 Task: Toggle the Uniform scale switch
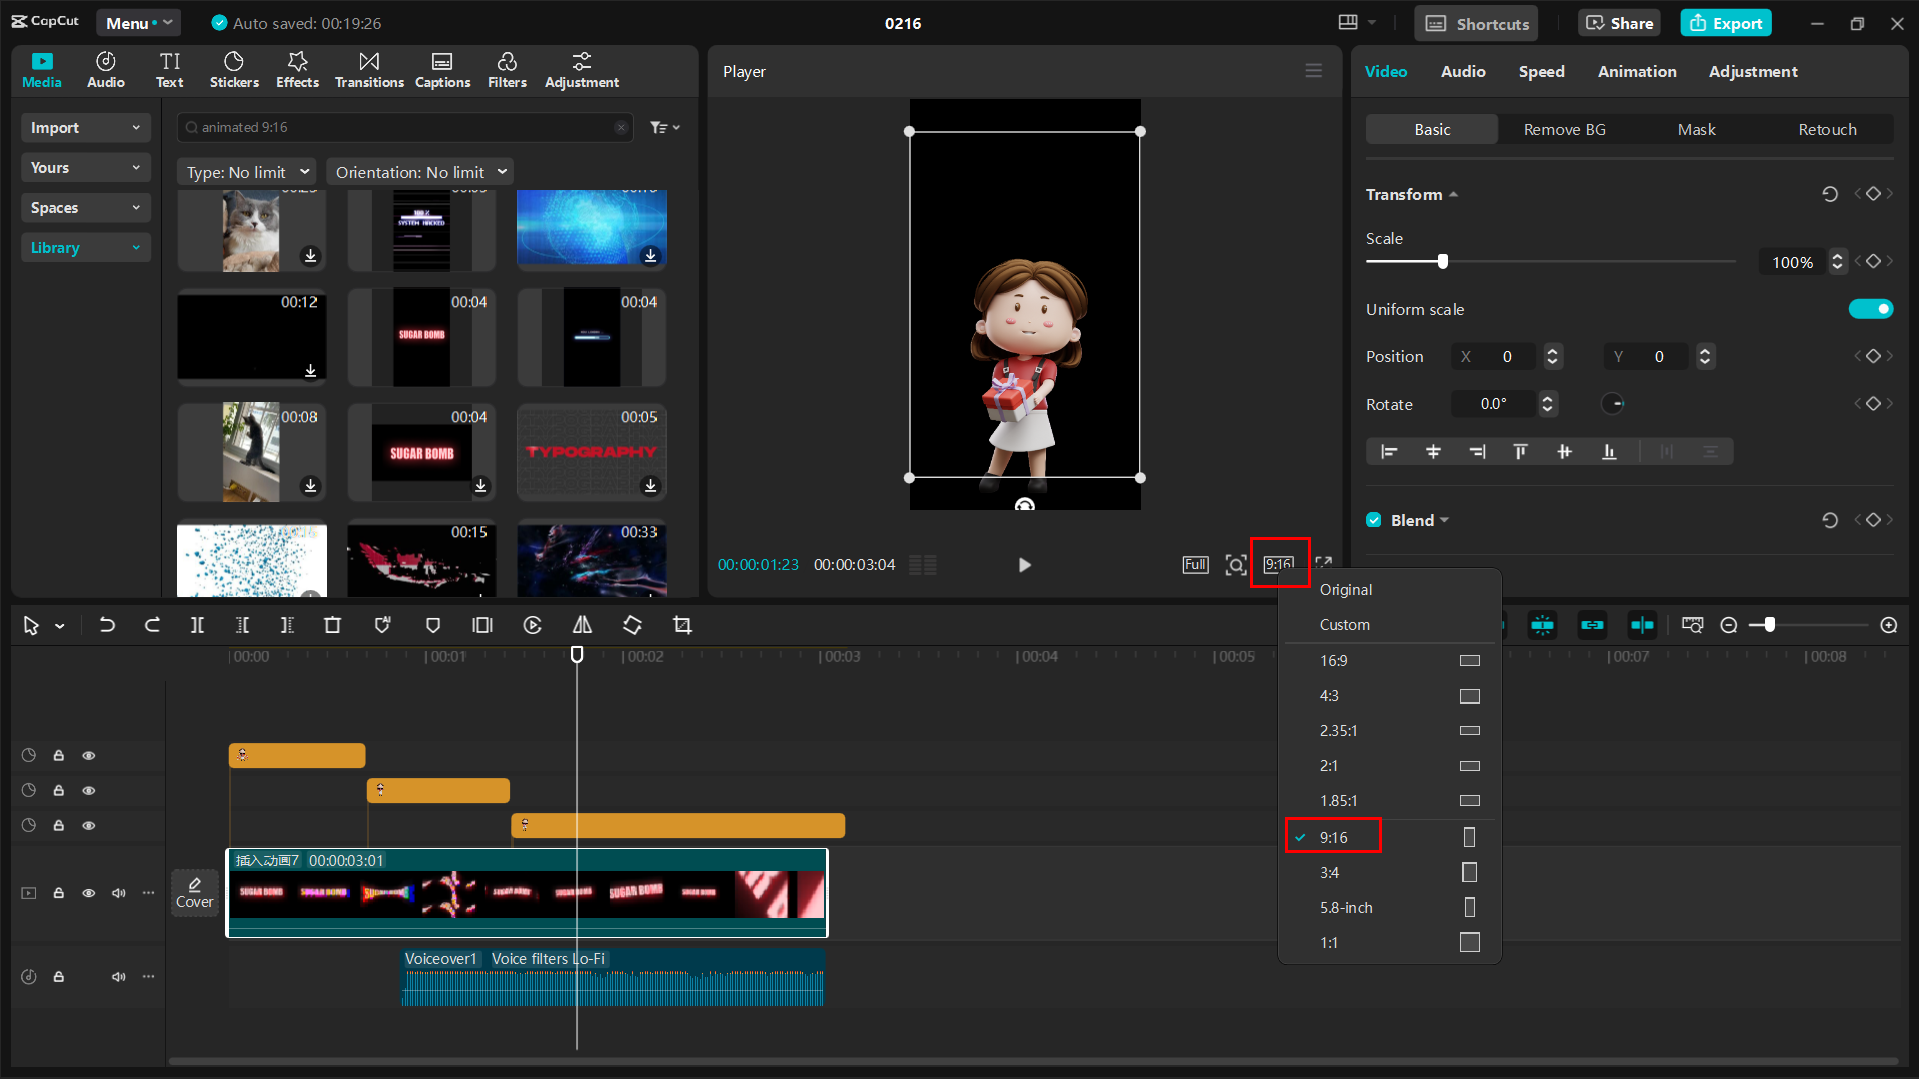(x=1870, y=309)
